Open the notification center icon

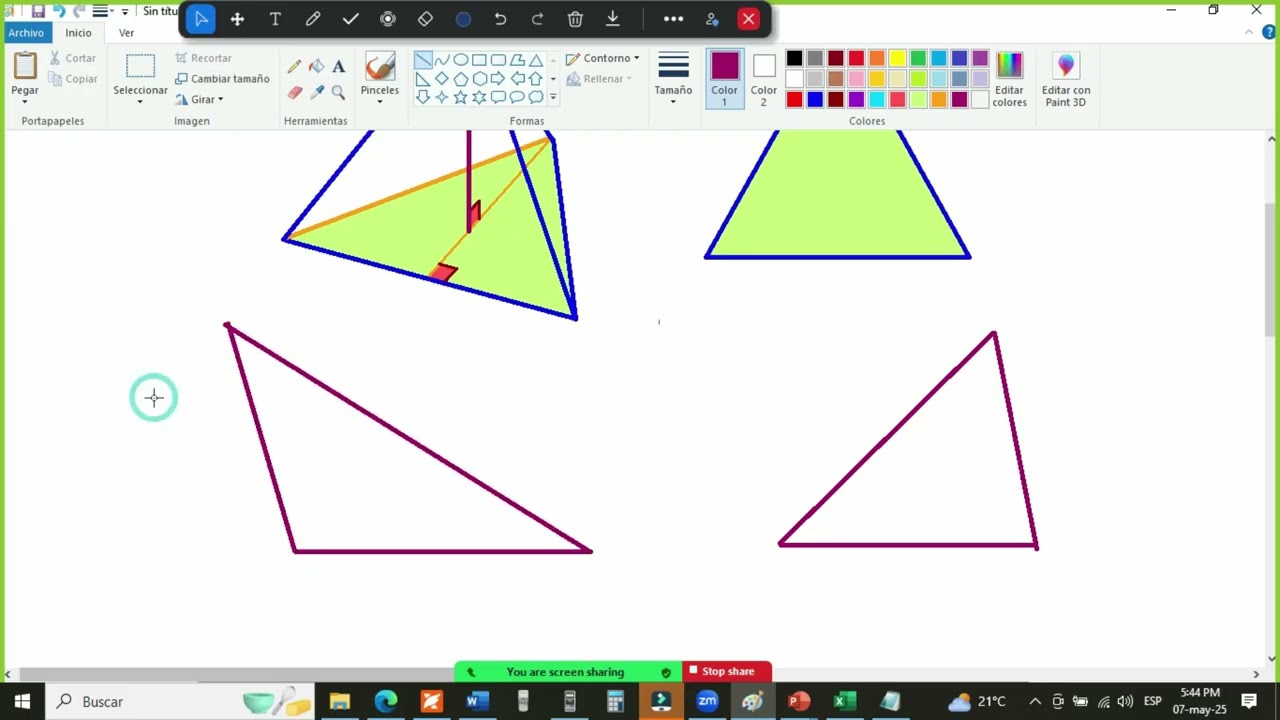[1249, 702]
